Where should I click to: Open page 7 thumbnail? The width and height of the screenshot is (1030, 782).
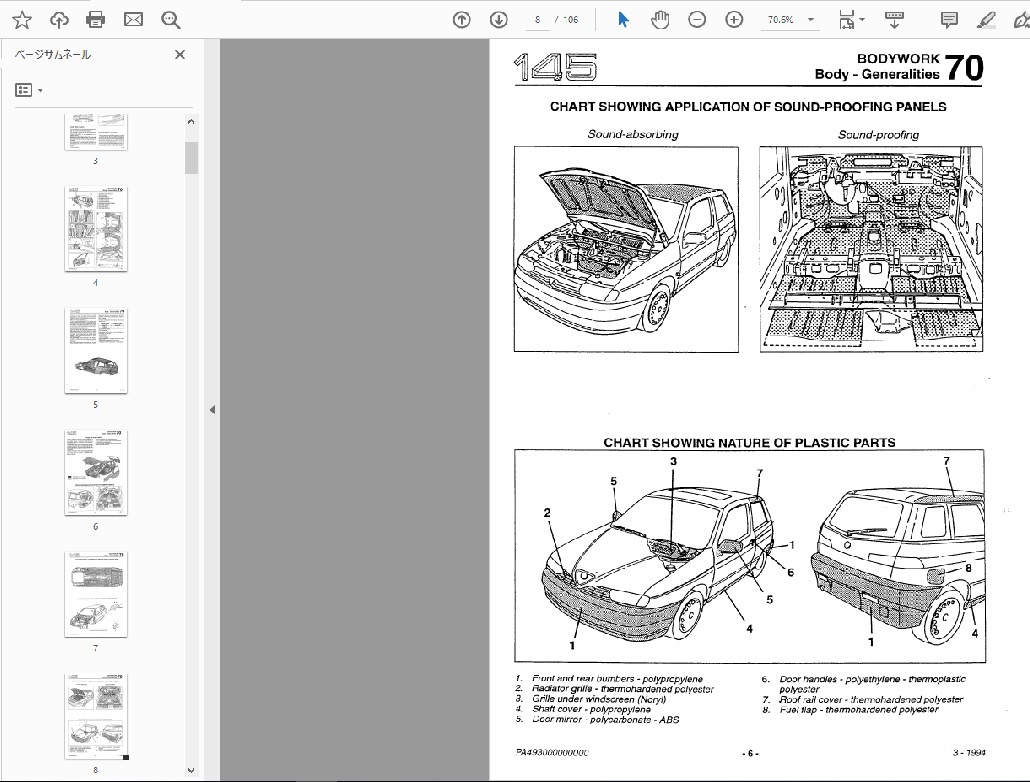pos(96,594)
